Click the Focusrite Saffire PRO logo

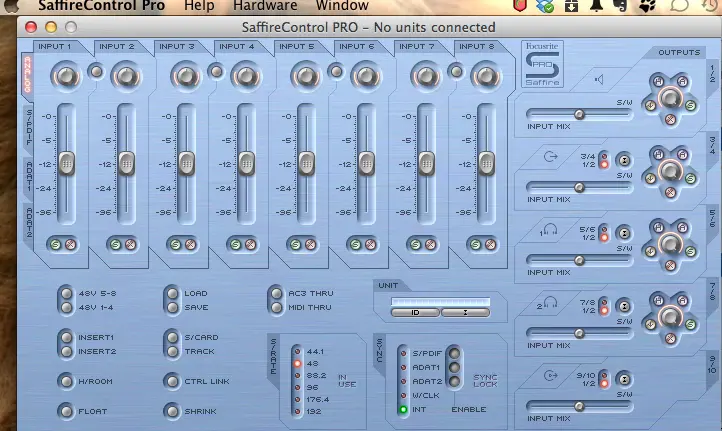[x=542, y=64]
